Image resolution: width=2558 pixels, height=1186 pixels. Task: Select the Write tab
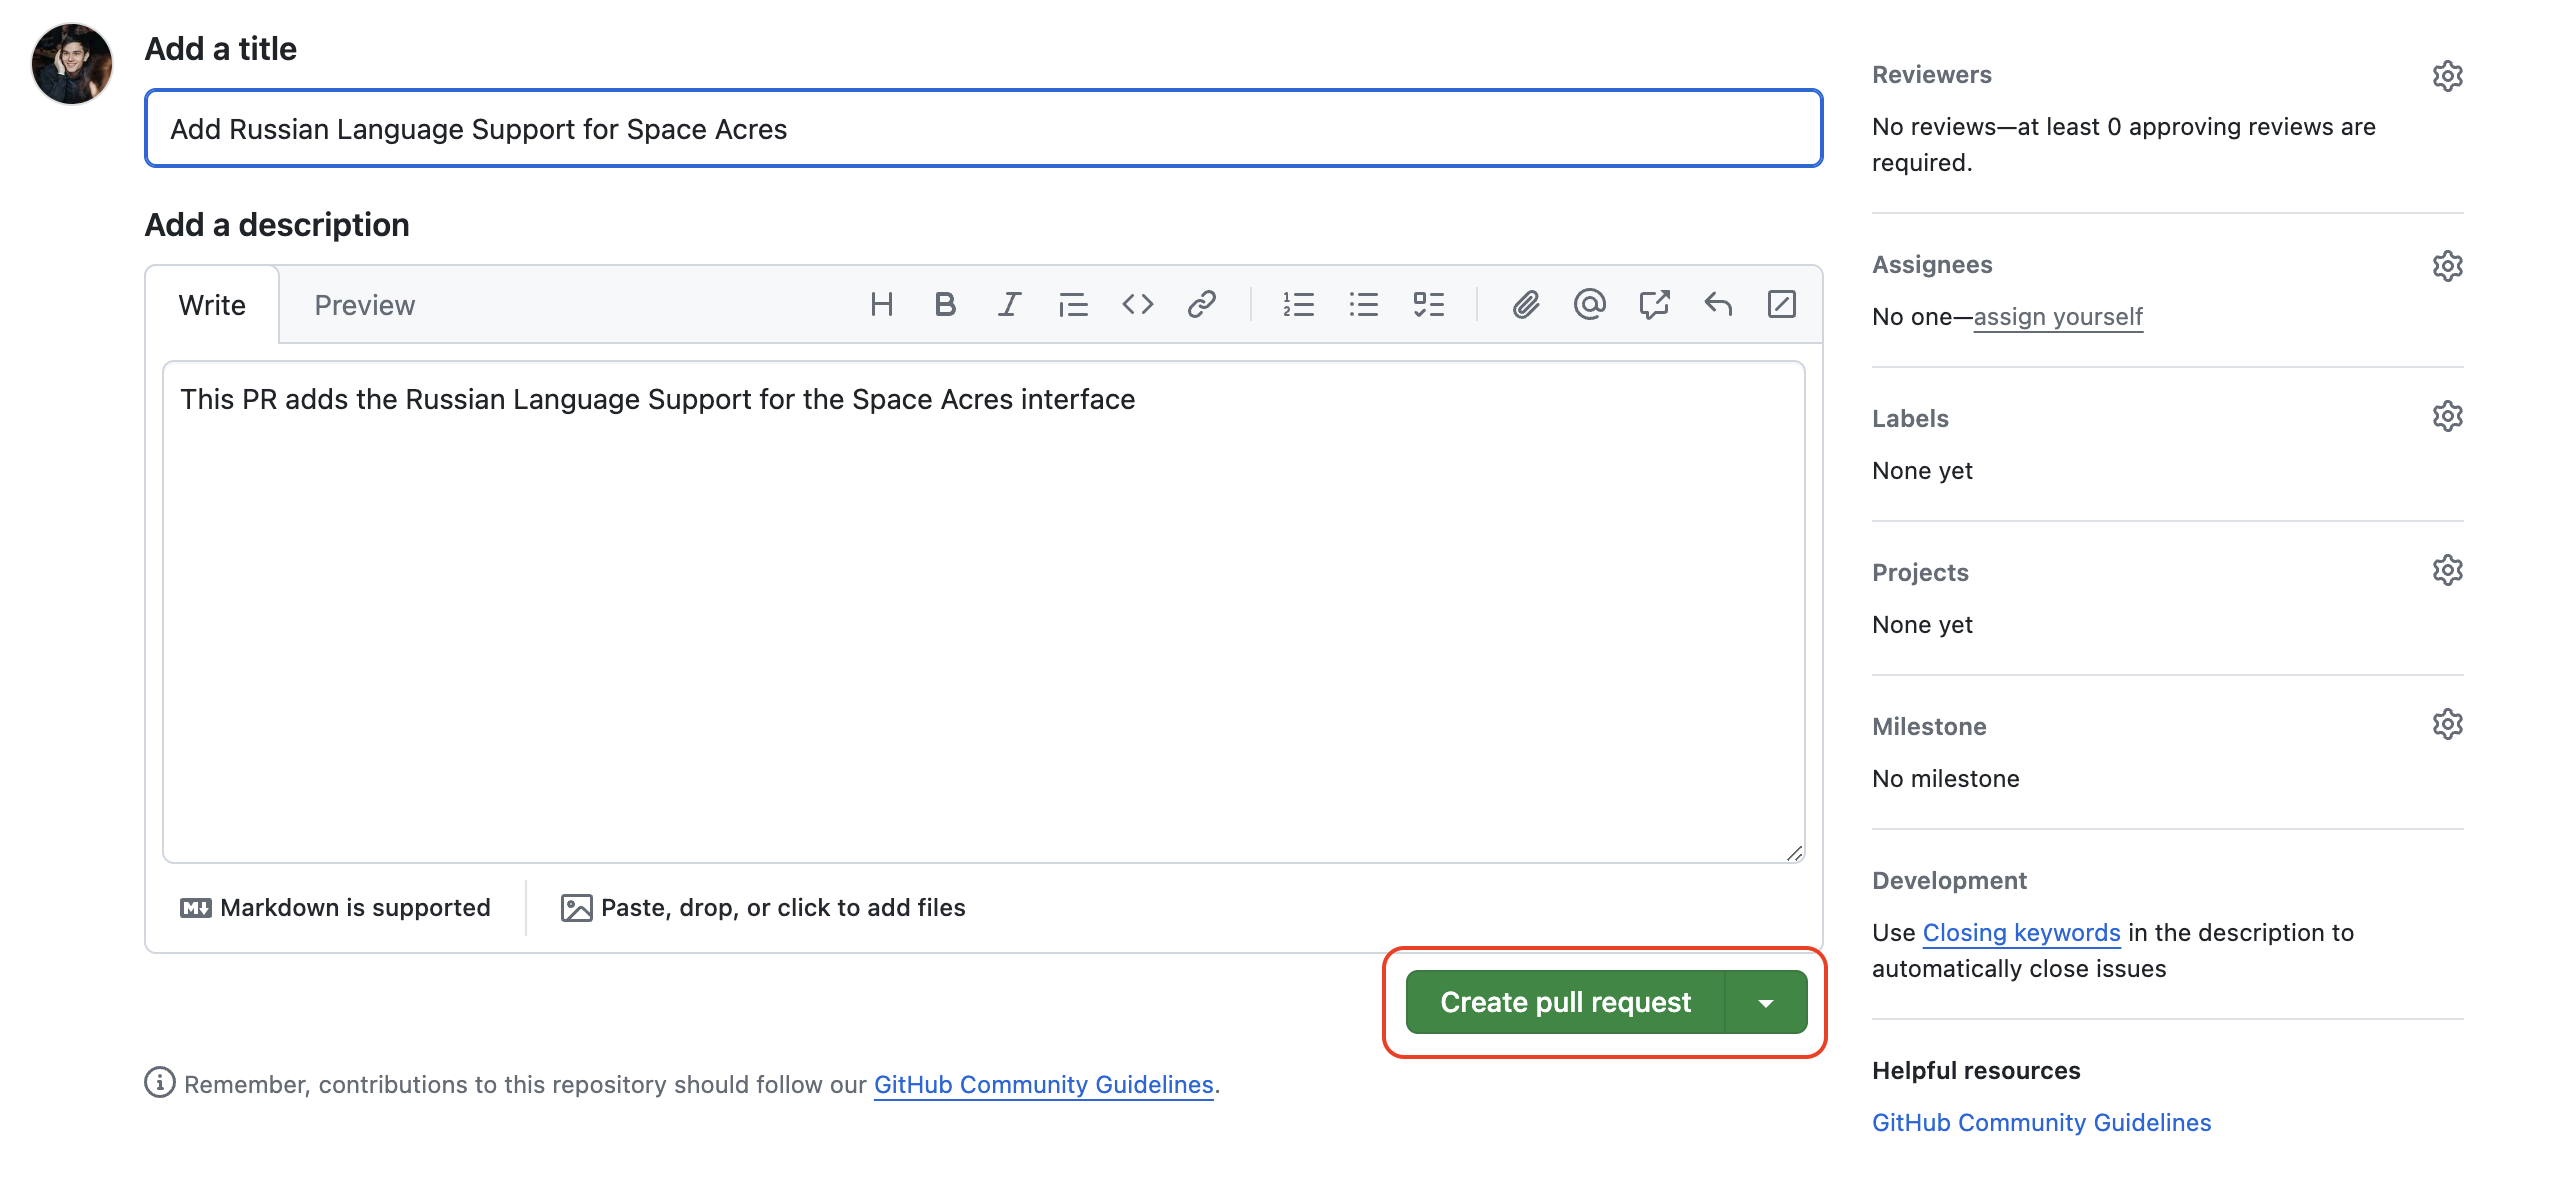point(212,305)
